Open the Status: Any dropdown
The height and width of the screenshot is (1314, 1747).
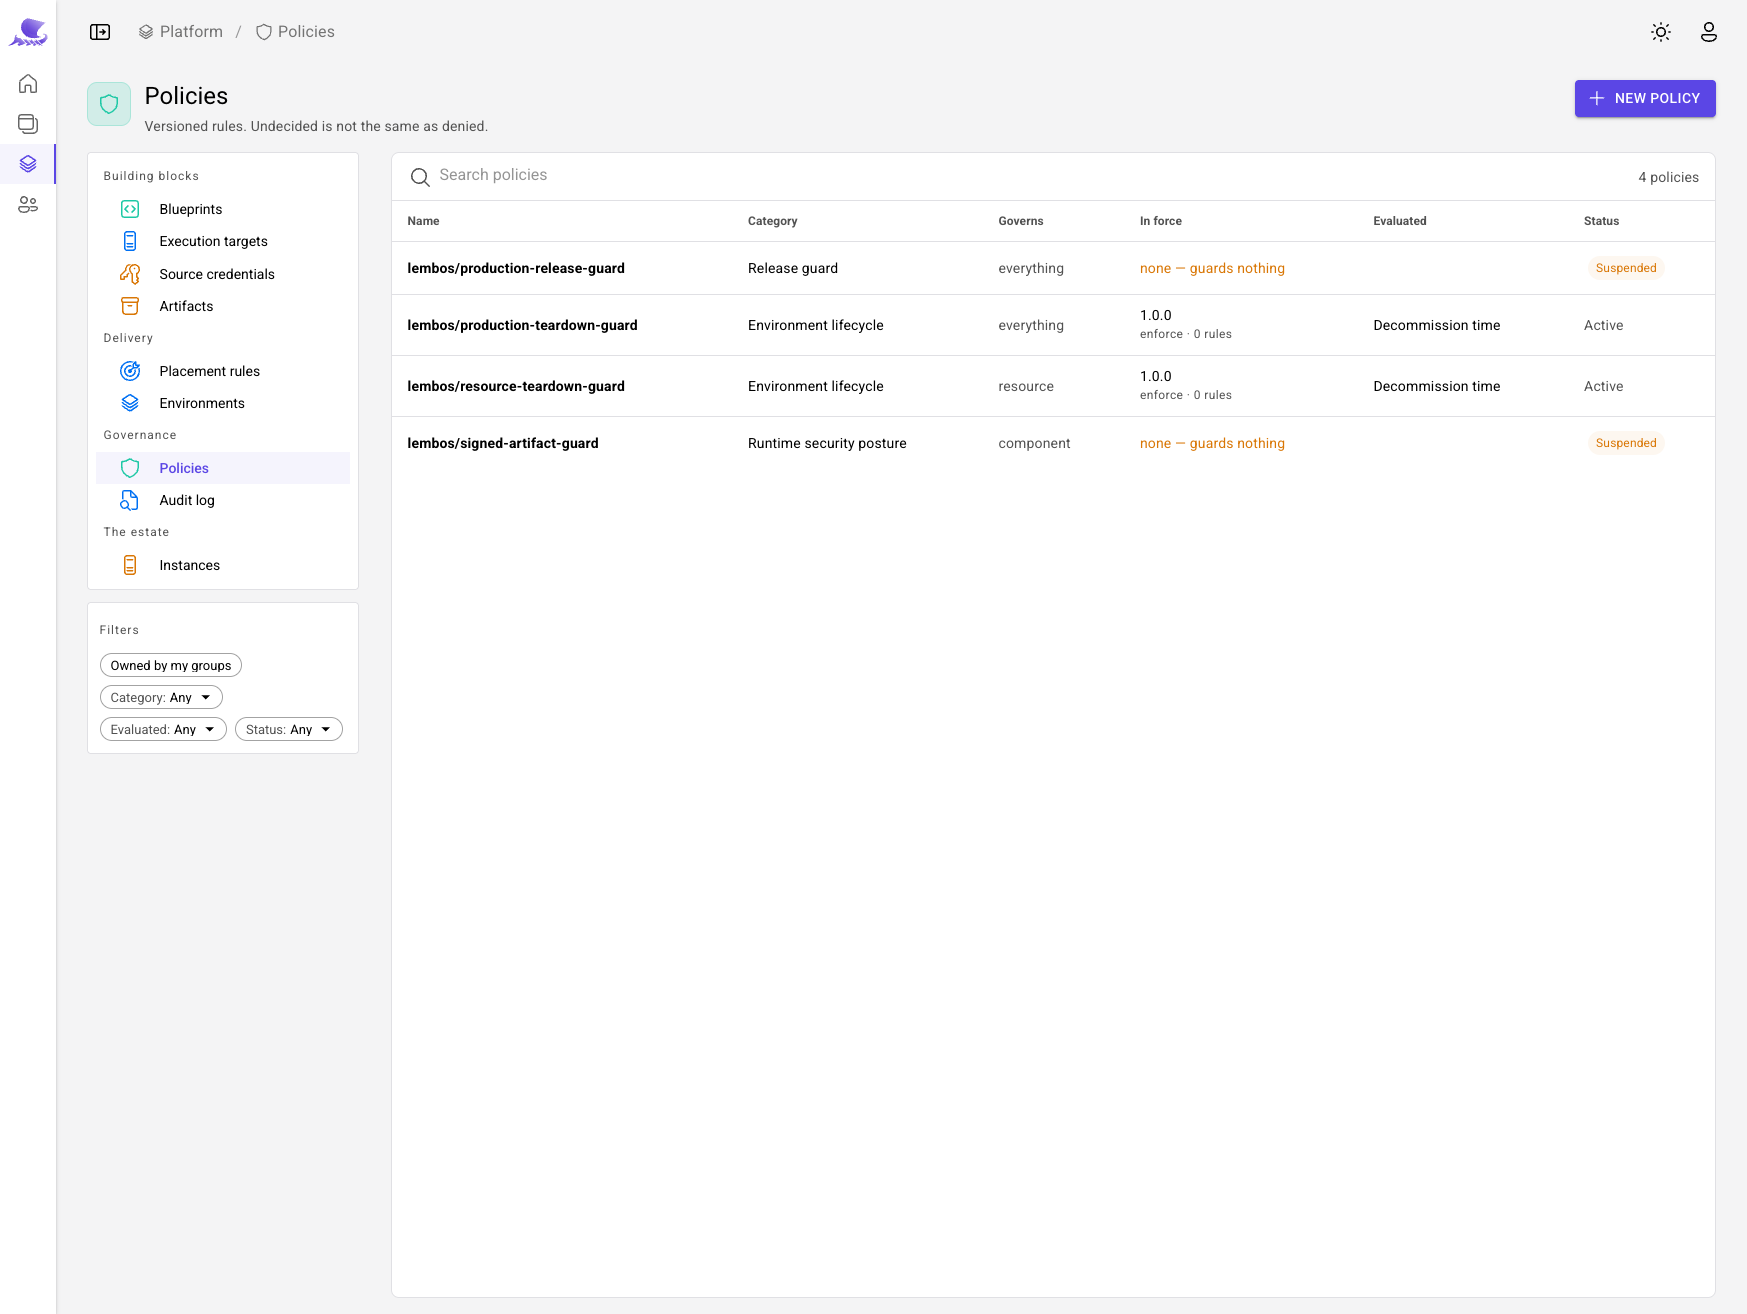(x=289, y=729)
